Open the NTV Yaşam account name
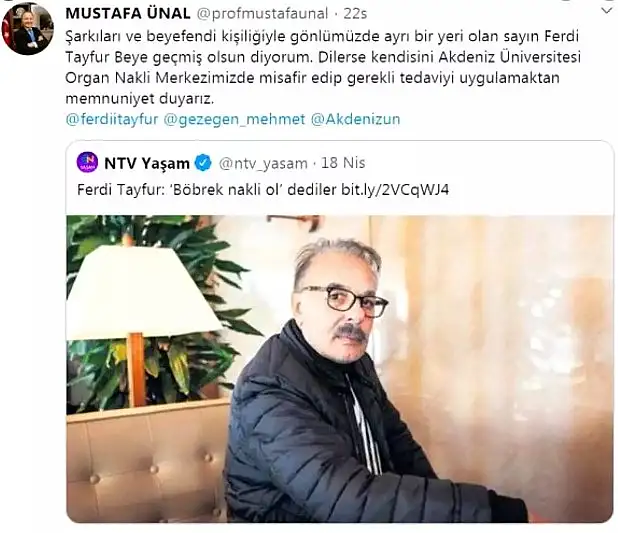This screenshot has height=533, width=618. coord(147,163)
